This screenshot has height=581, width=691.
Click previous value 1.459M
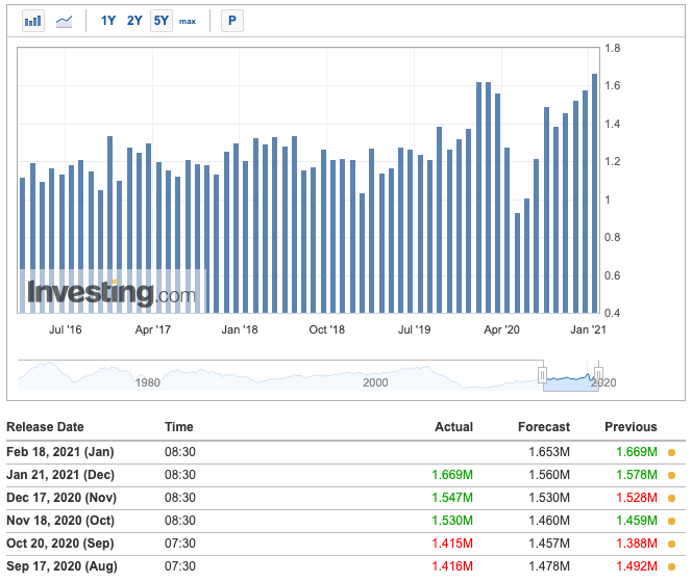636,521
